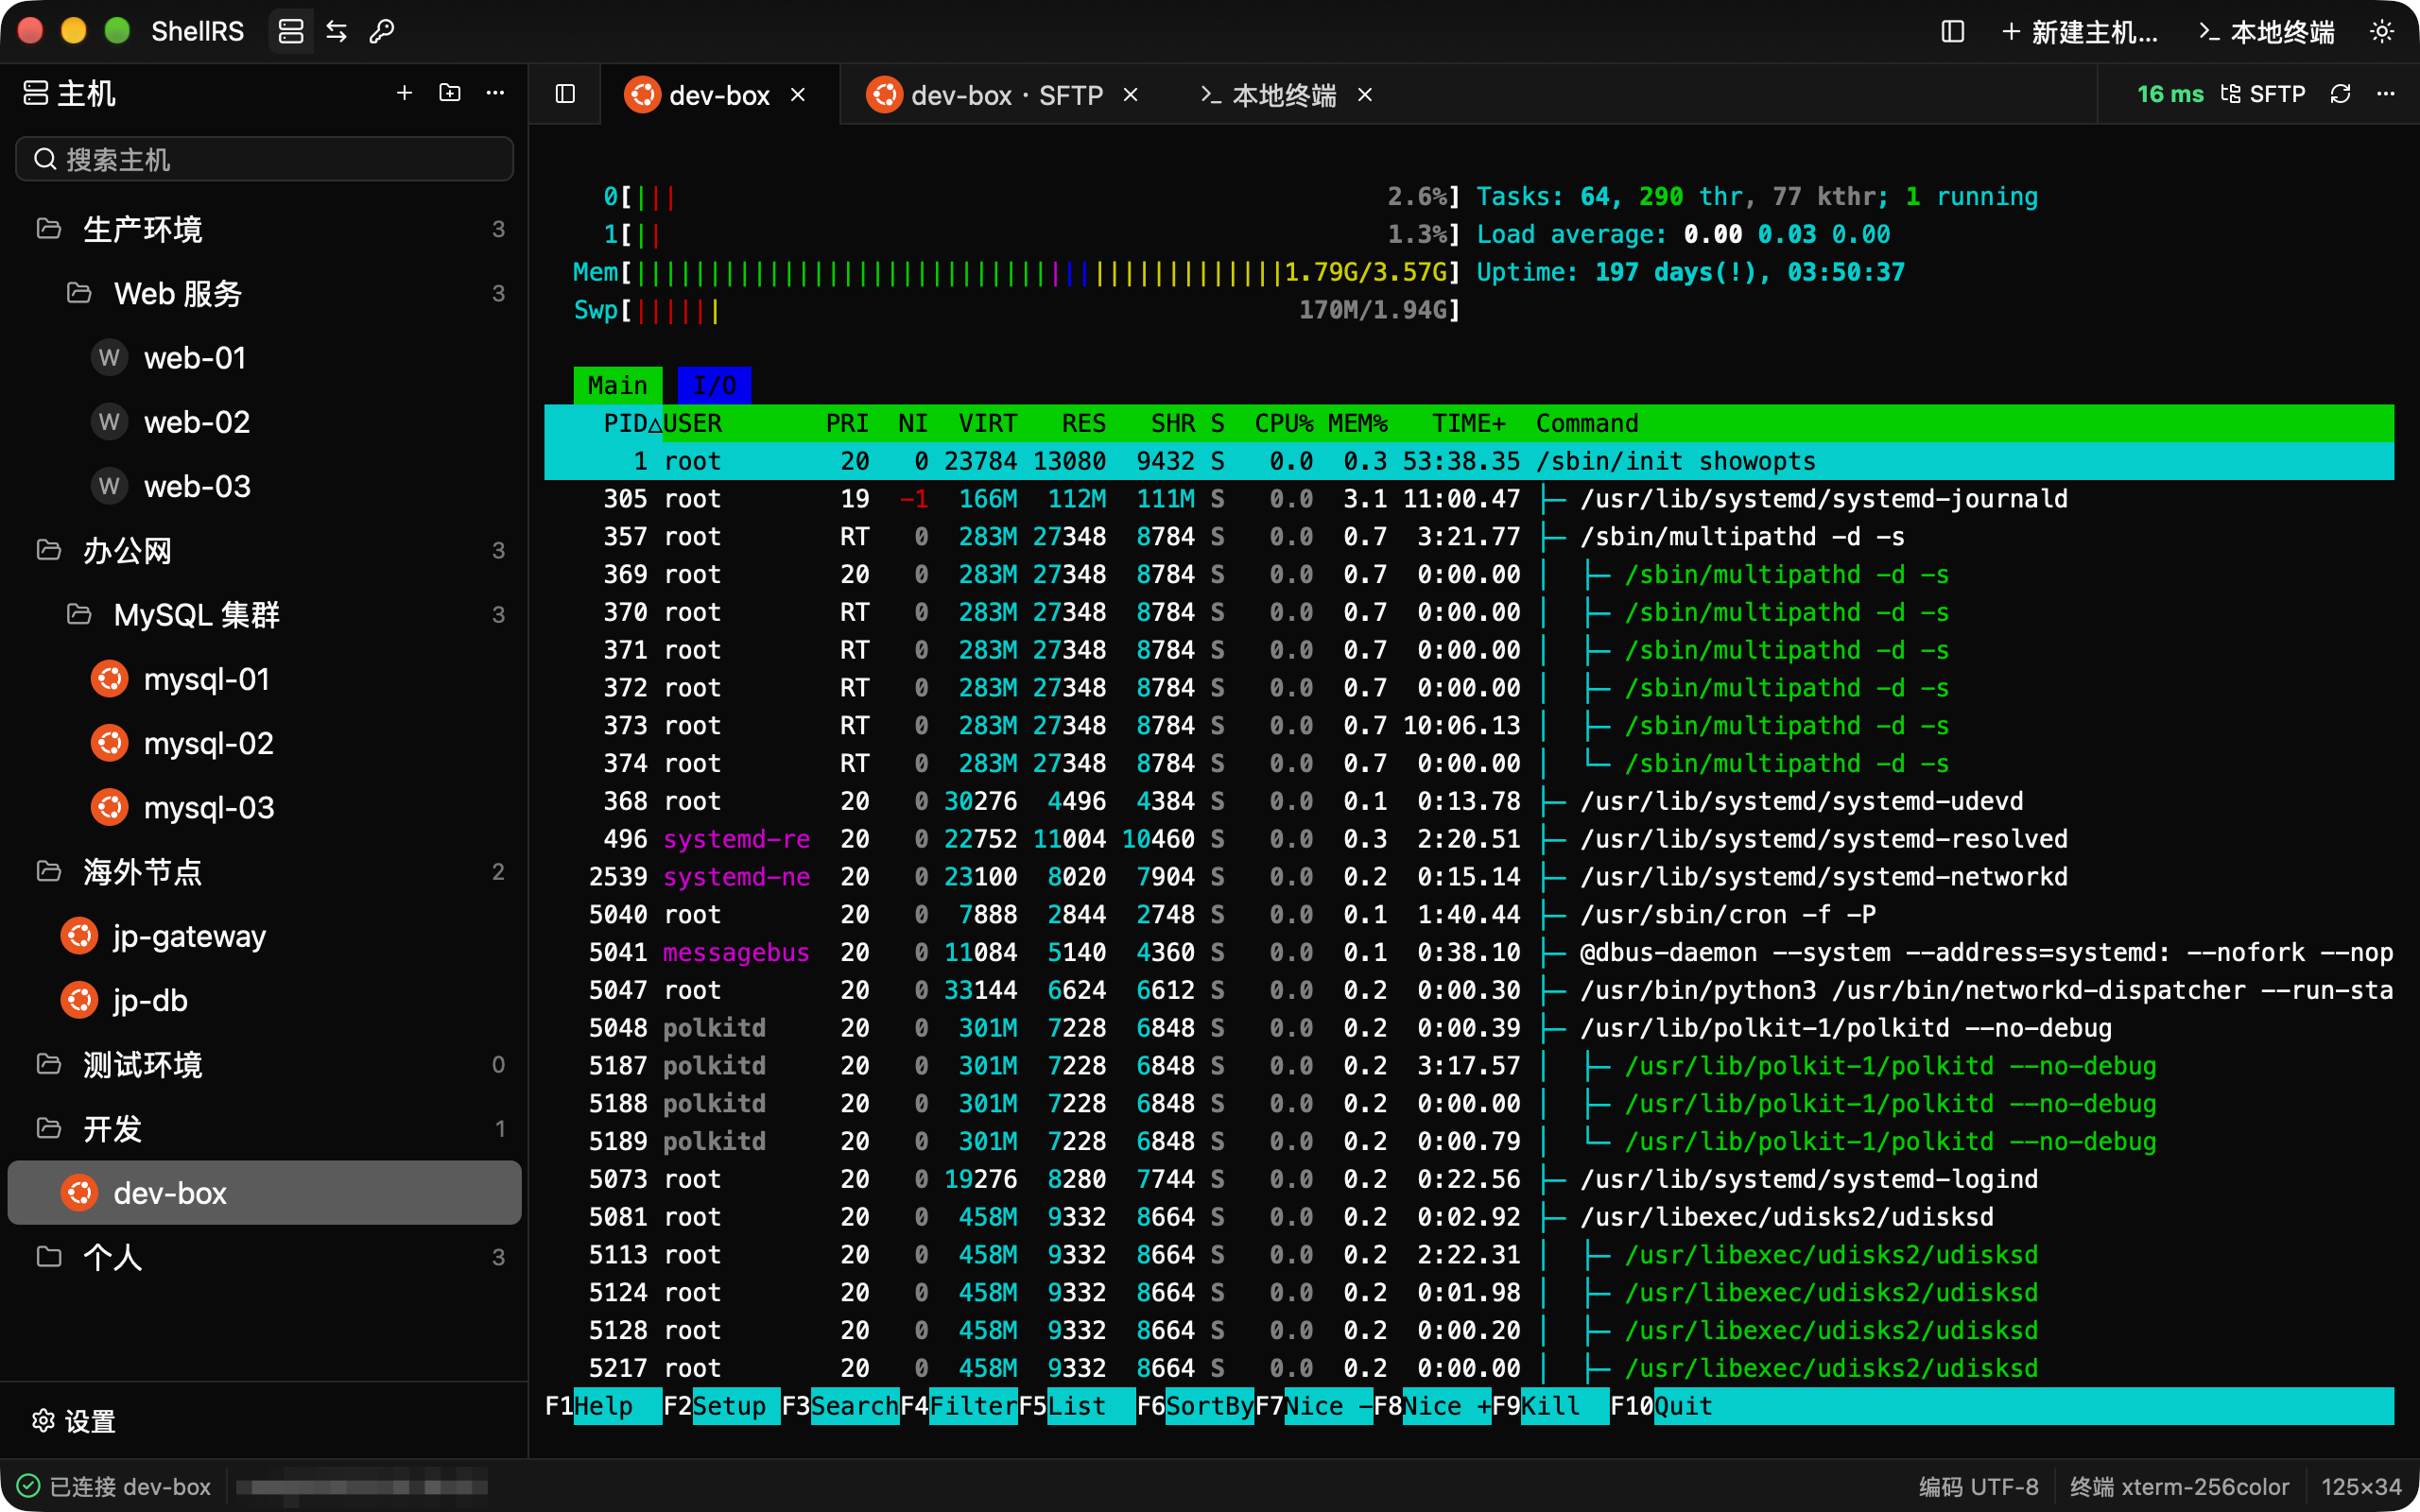Click 编码 UTF-8 in status bar

tap(1979, 1487)
